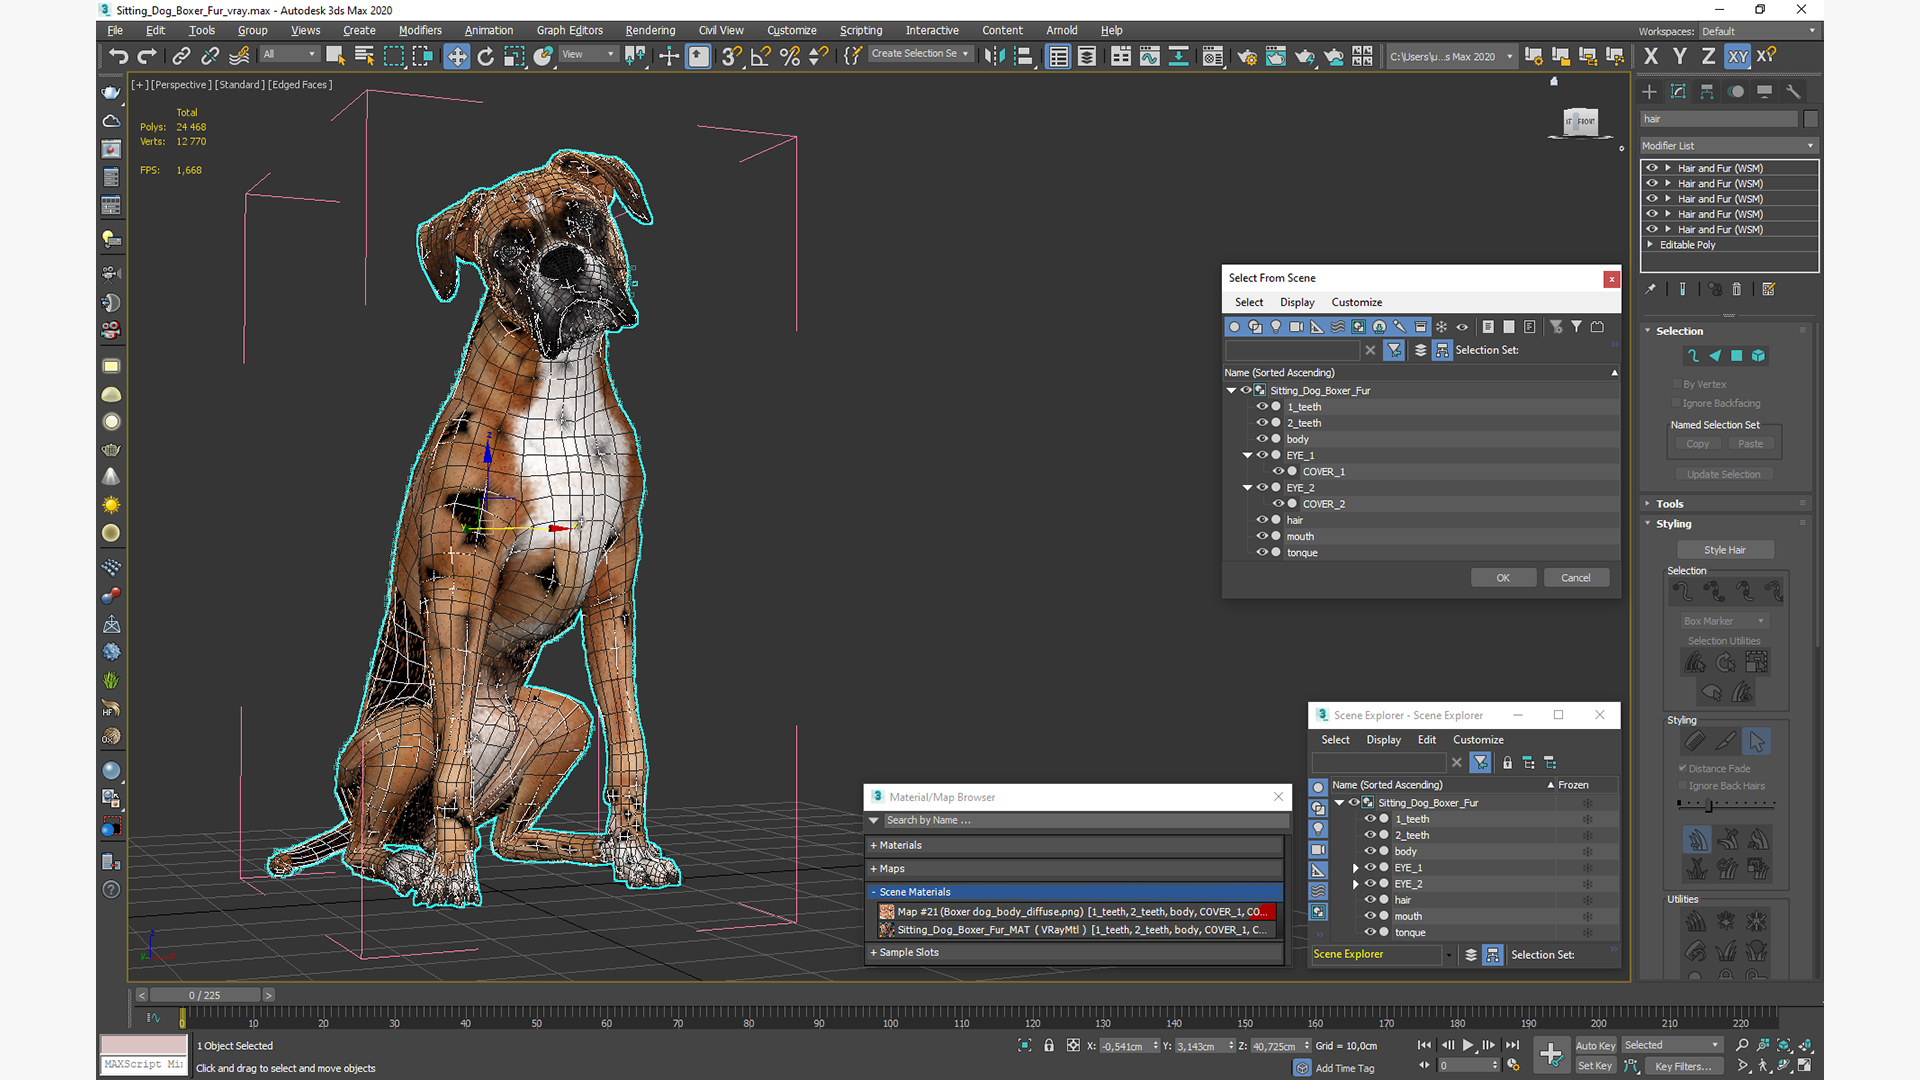Open the Modifier List dropdown

[x=1728, y=146]
